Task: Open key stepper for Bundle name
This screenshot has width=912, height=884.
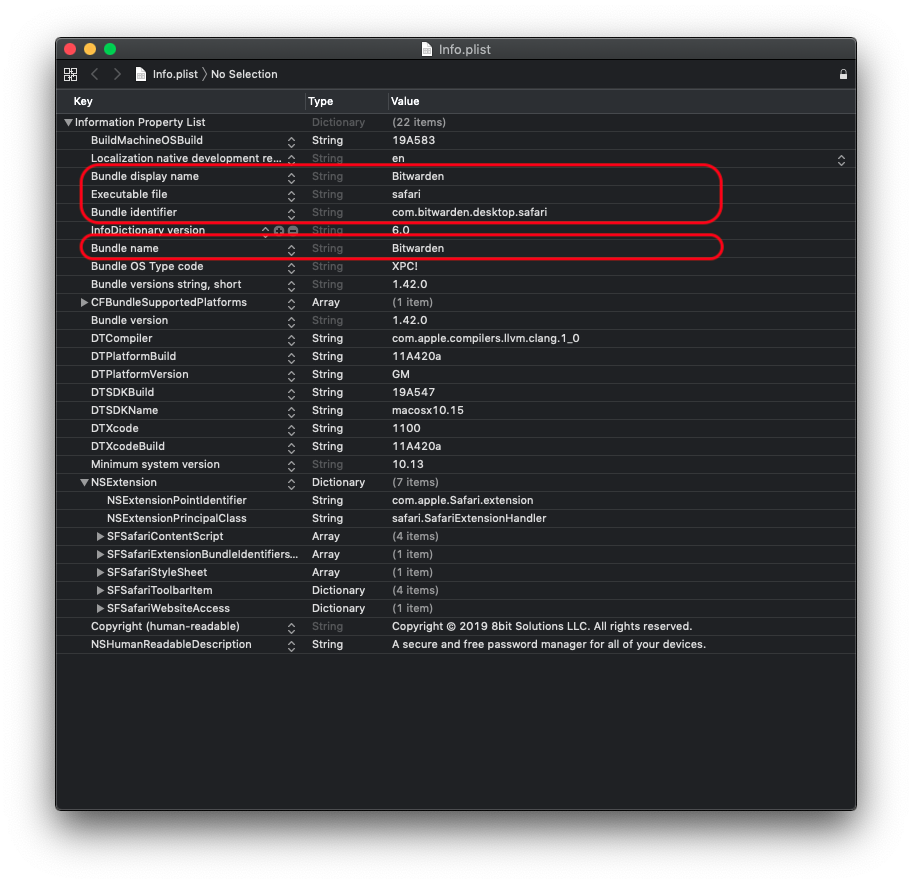Action: [291, 250]
